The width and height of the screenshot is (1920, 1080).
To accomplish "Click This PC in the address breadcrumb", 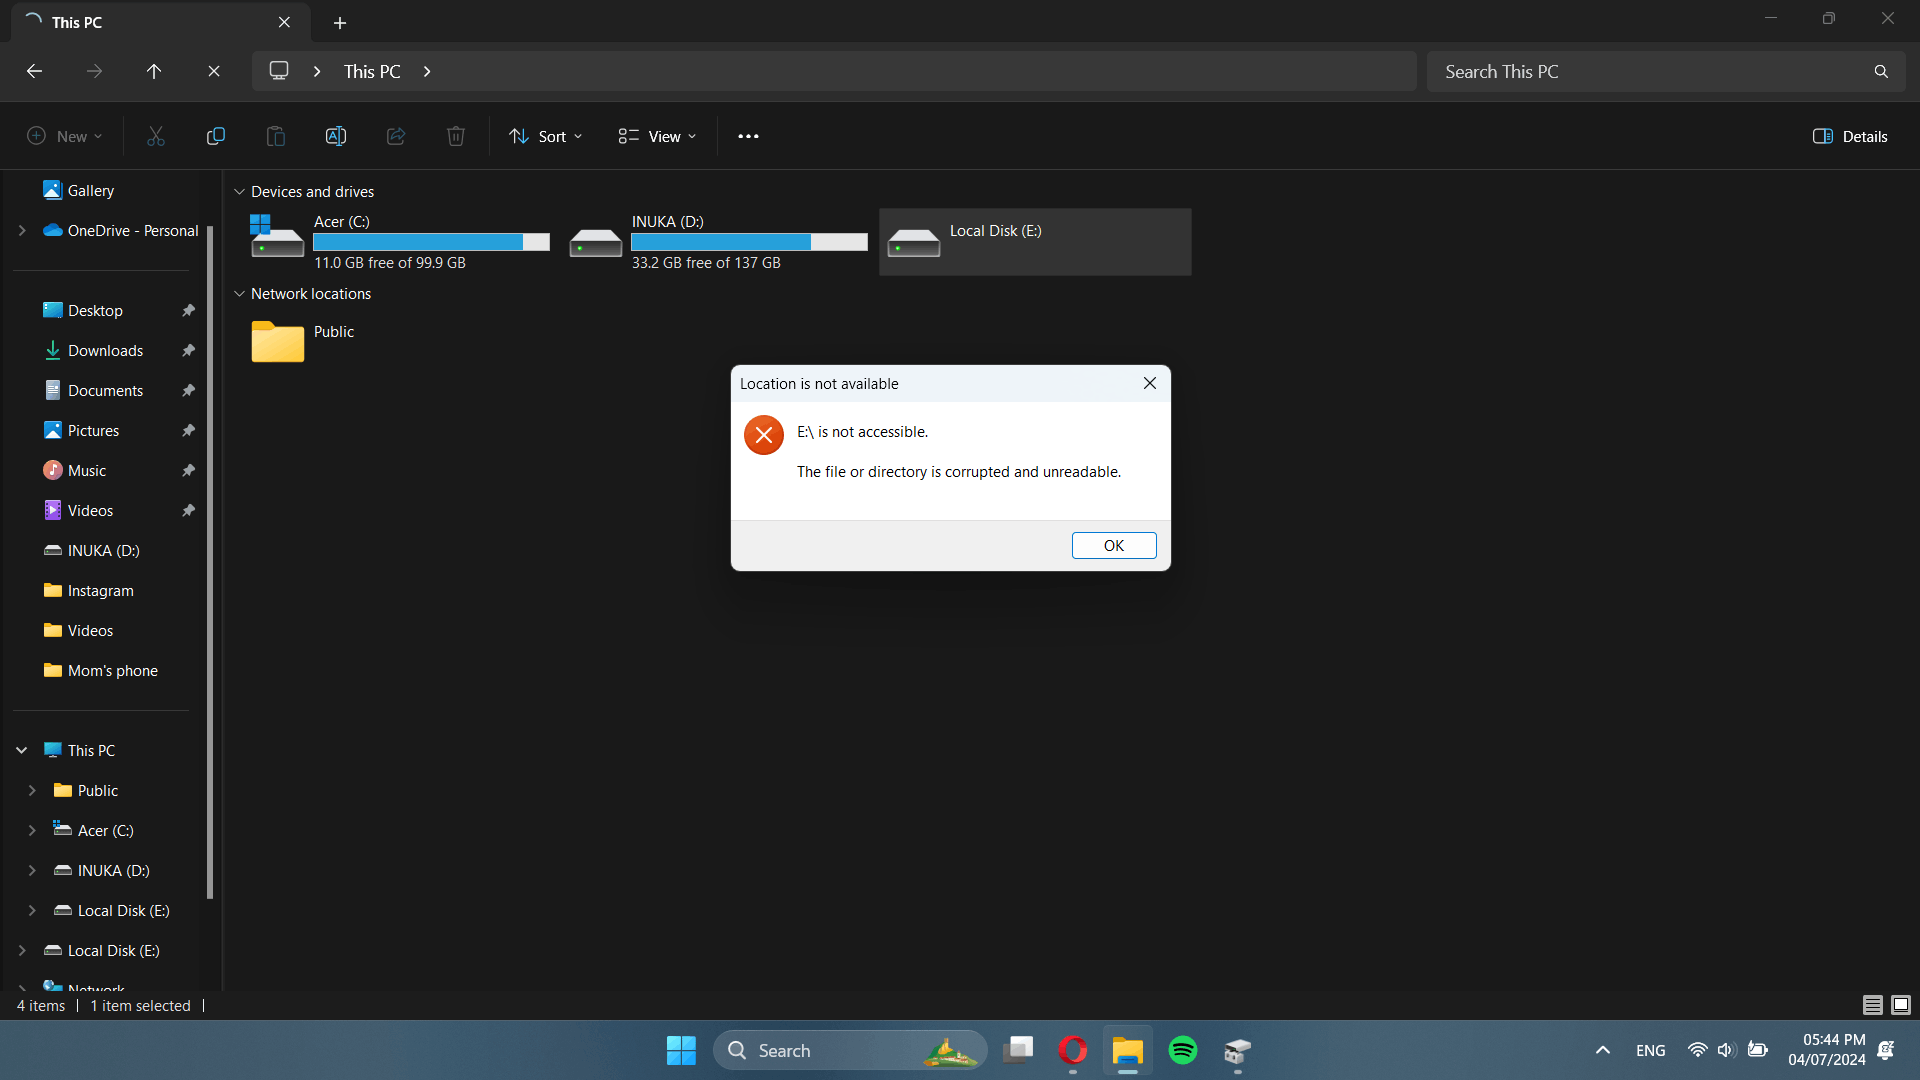I will (372, 71).
